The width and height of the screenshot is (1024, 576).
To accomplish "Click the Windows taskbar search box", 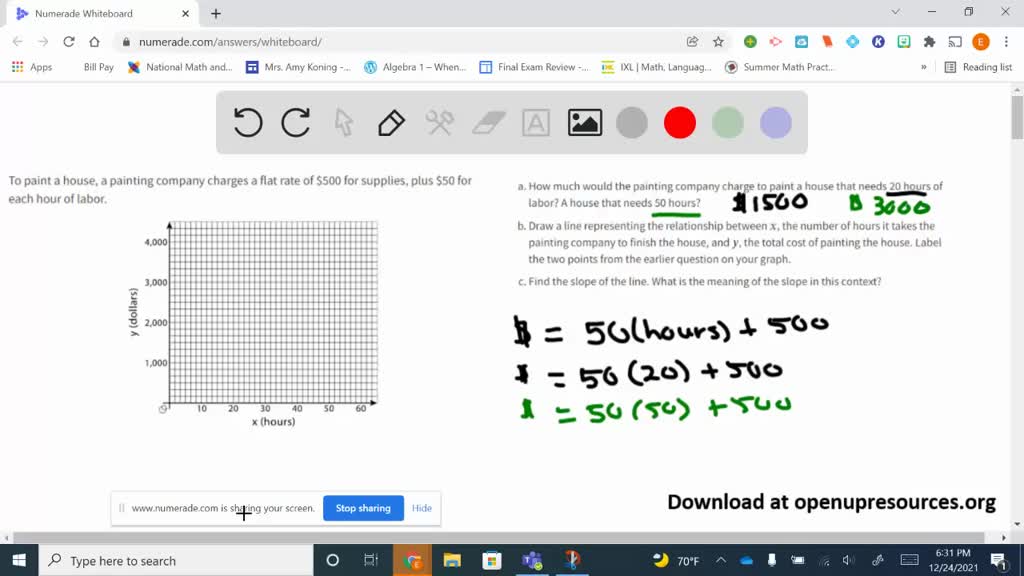I will click(175, 561).
